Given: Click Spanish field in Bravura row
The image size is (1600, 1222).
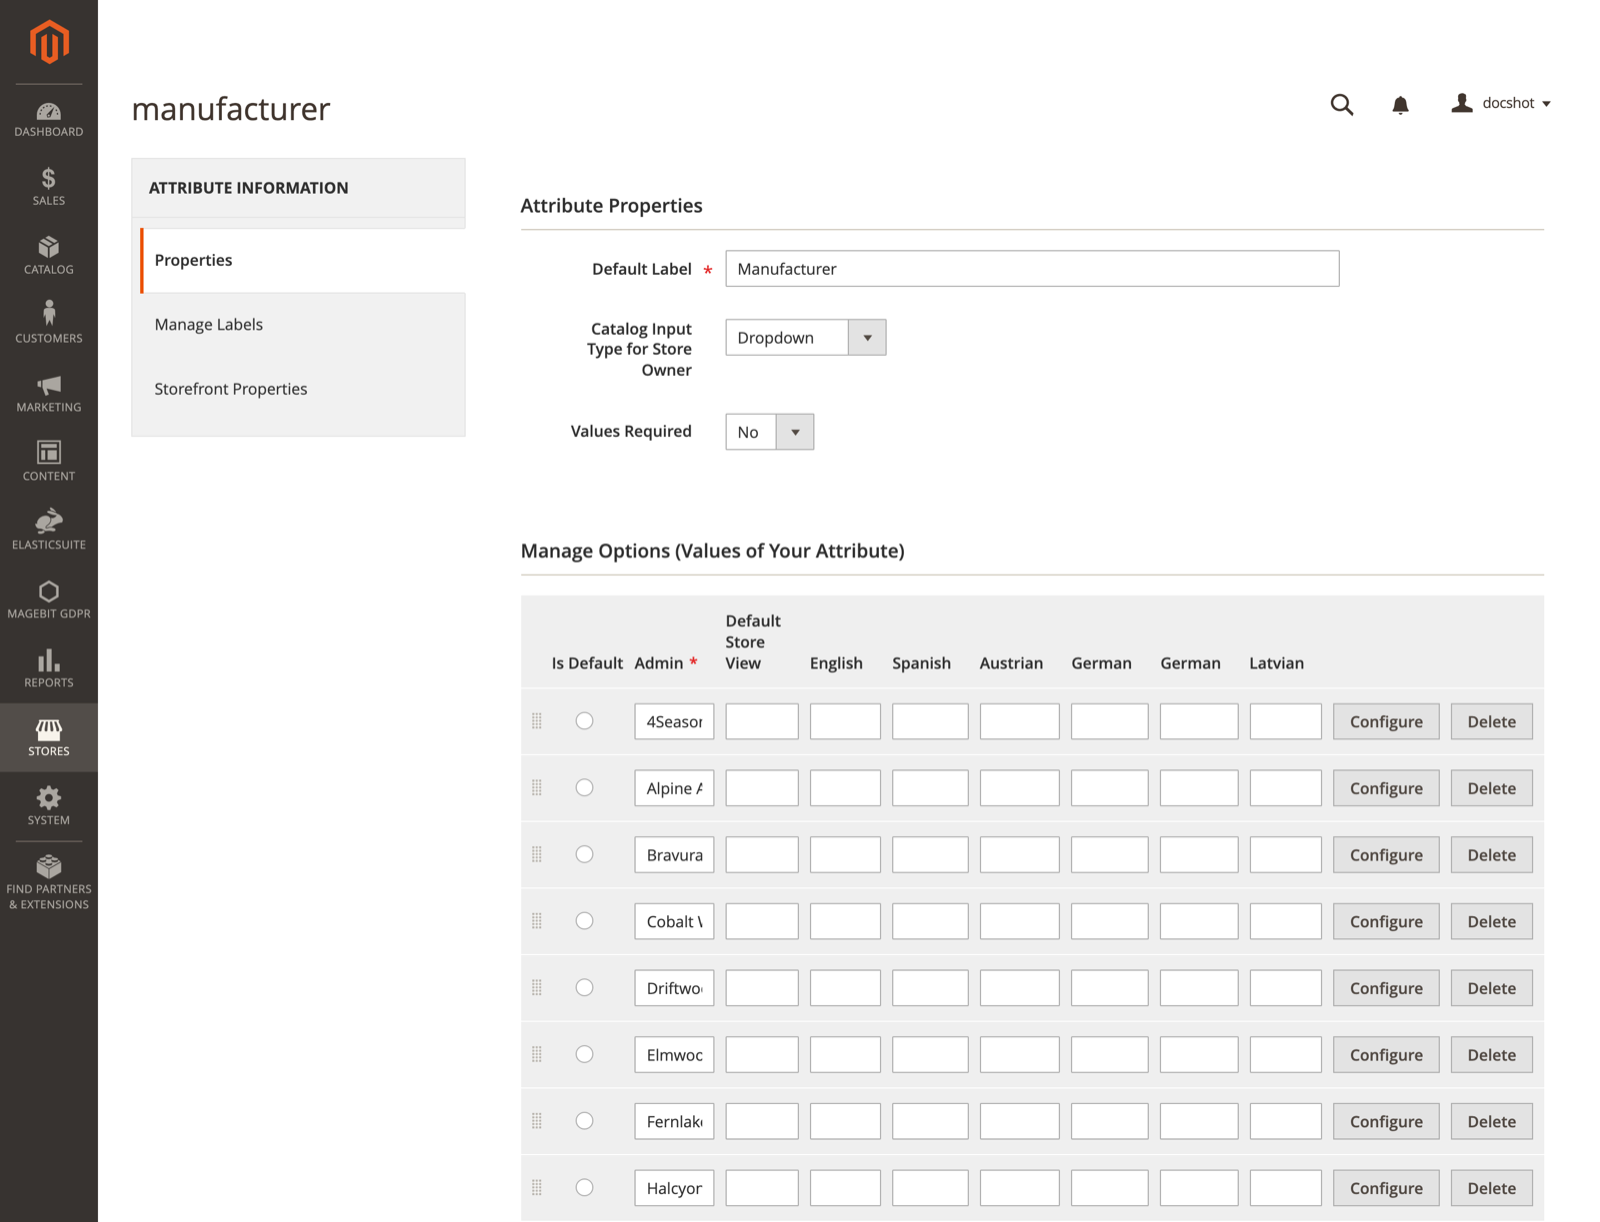Looking at the screenshot, I should coord(930,854).
